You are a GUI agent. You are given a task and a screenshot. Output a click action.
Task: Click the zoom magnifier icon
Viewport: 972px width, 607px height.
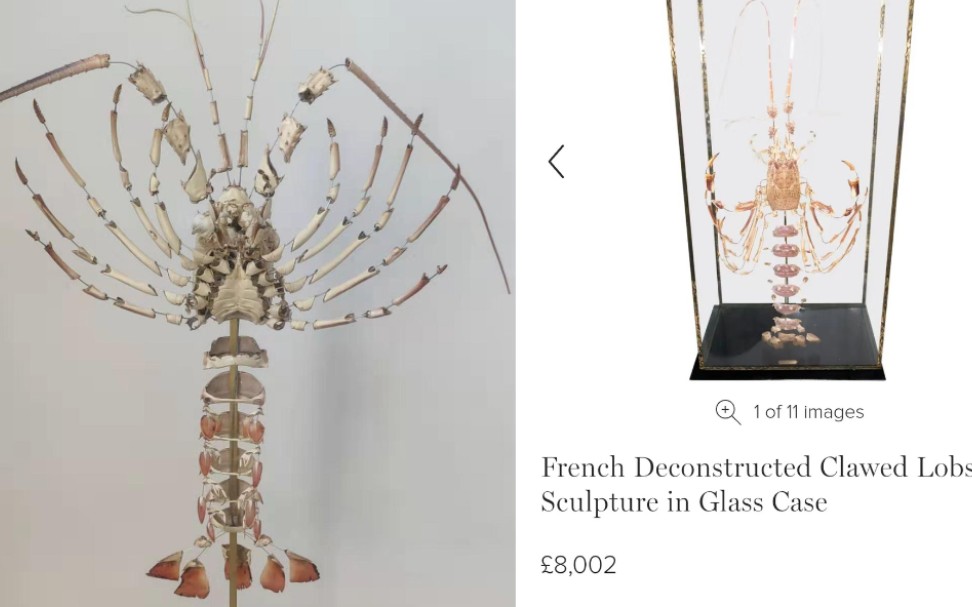click(728, 412)
